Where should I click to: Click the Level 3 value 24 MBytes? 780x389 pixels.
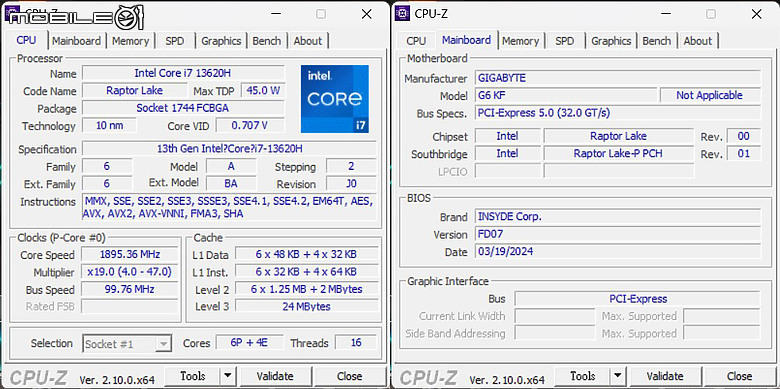click(306, 306)
